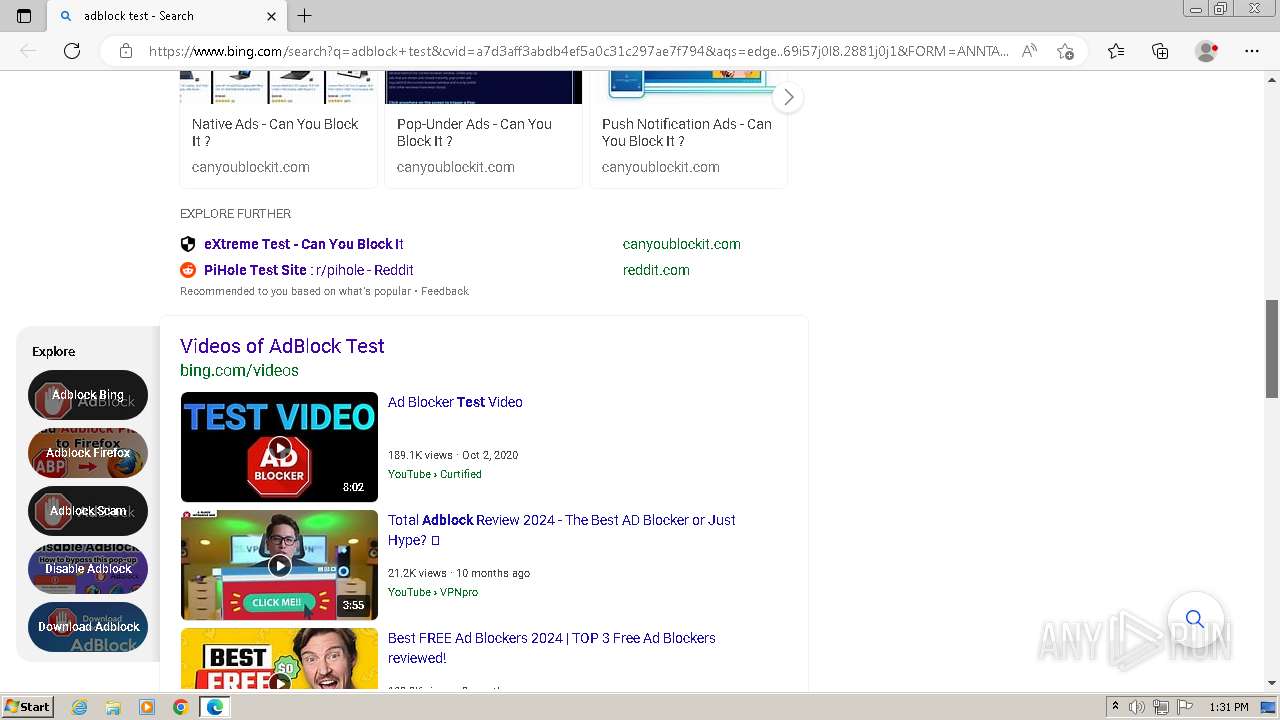This screenshot has height=720, width=1280.
Task: Add this page to favorites star
Action: coord(1065,51)
